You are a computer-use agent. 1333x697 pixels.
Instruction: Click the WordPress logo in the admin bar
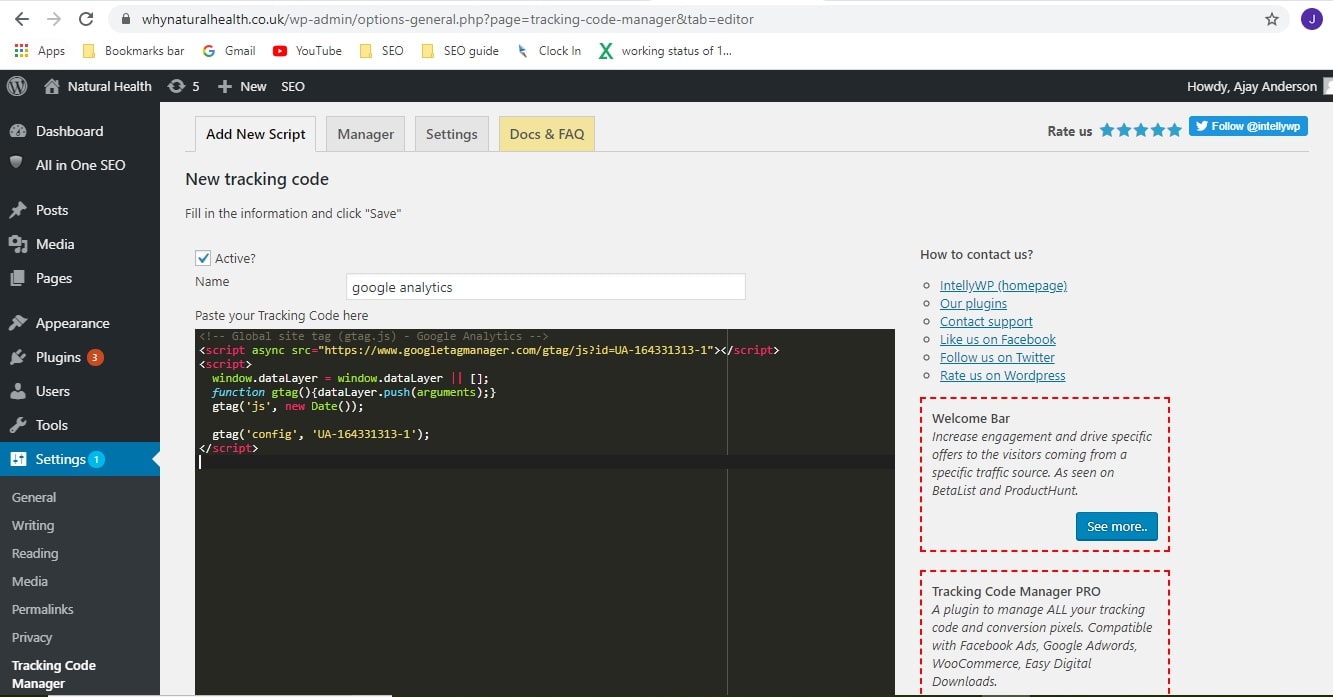[16, 86]
